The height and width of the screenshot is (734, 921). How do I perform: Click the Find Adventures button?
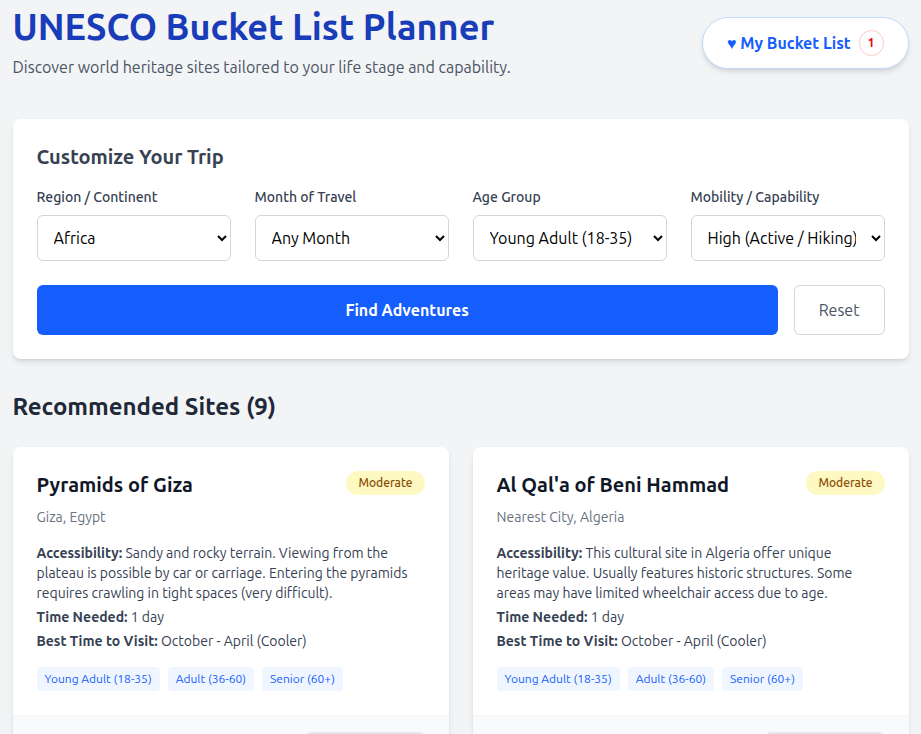pyautogui.click(x=407, y=310)
